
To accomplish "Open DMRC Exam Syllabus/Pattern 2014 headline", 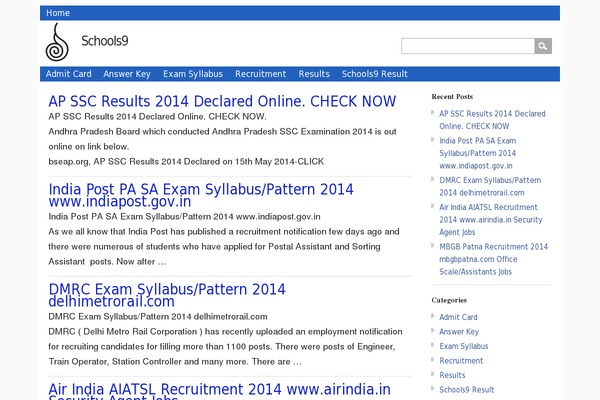I will click(x=167, y=295).
